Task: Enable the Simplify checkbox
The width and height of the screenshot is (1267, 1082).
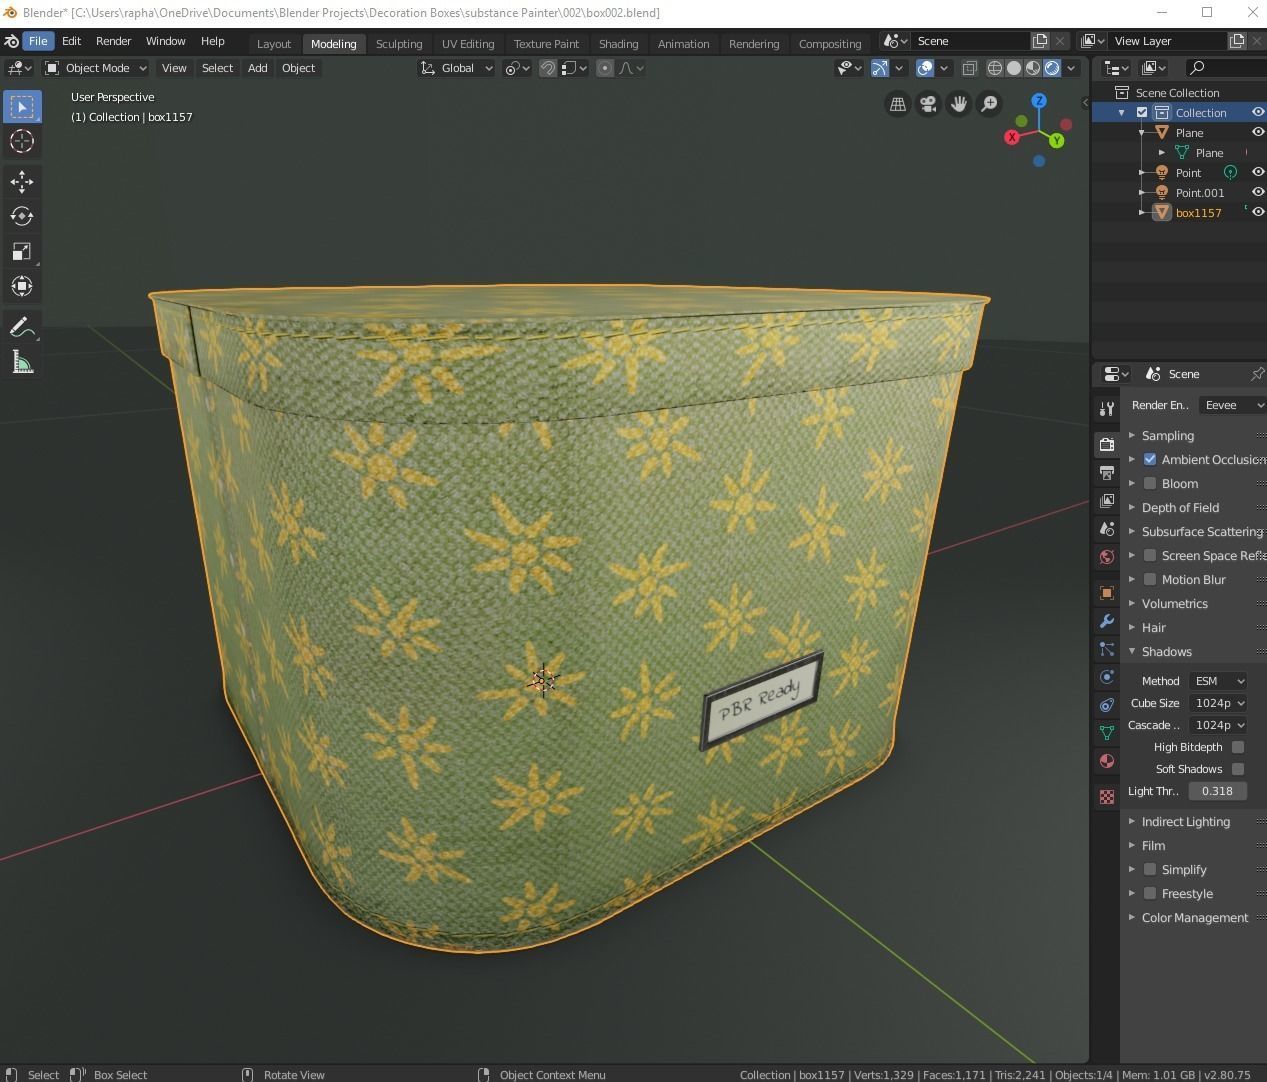Action: click(1150, 869)
